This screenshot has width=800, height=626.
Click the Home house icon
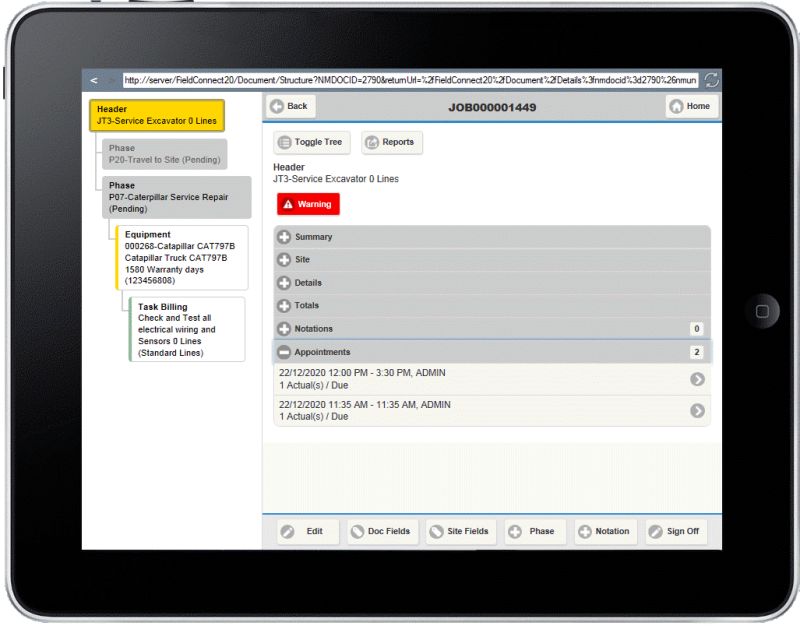click(676, 106)
